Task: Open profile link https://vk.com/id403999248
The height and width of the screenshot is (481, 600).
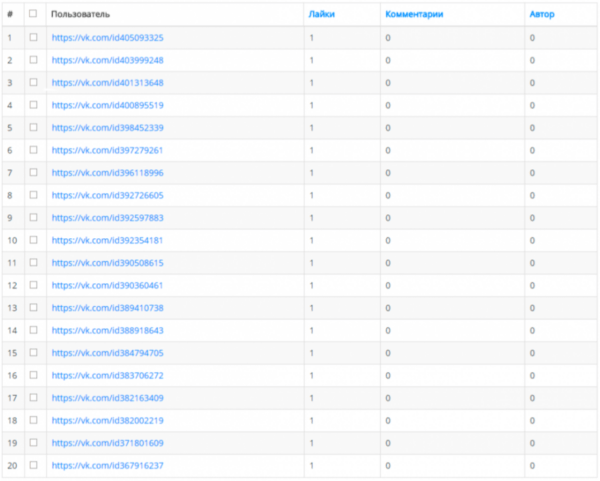Action: [x=108, y=60]
